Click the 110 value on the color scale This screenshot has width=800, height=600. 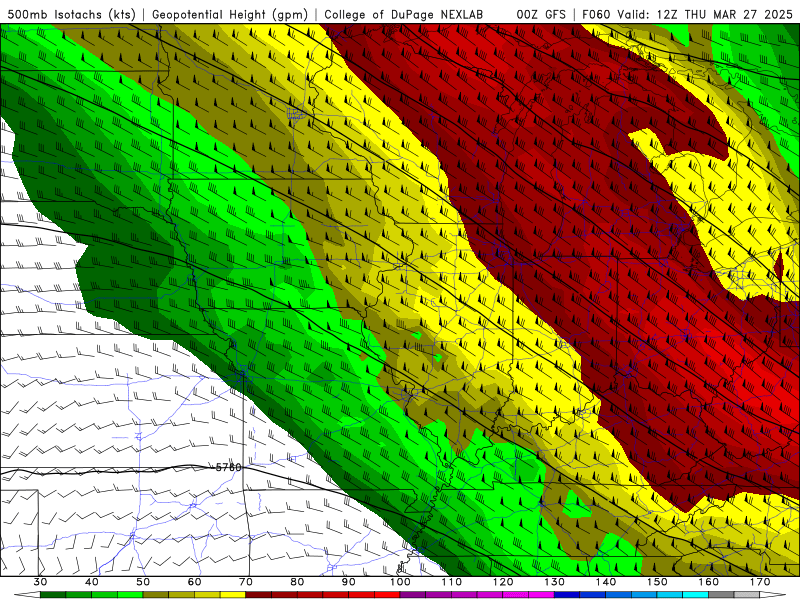(x=452, y=582)
